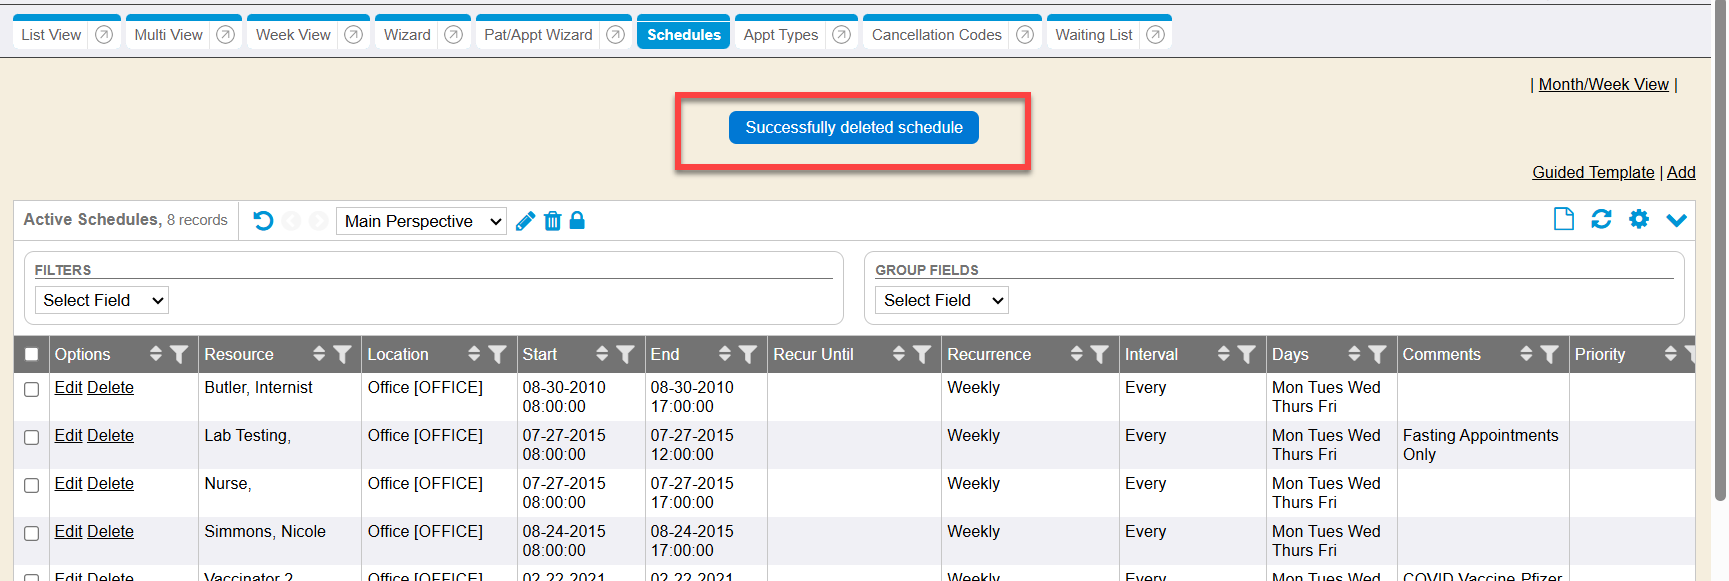Image resolution: width=1729 pixels, height=581 pixels.
Task: Open the Filters Select Field dropdown
Action: point(102,300)
